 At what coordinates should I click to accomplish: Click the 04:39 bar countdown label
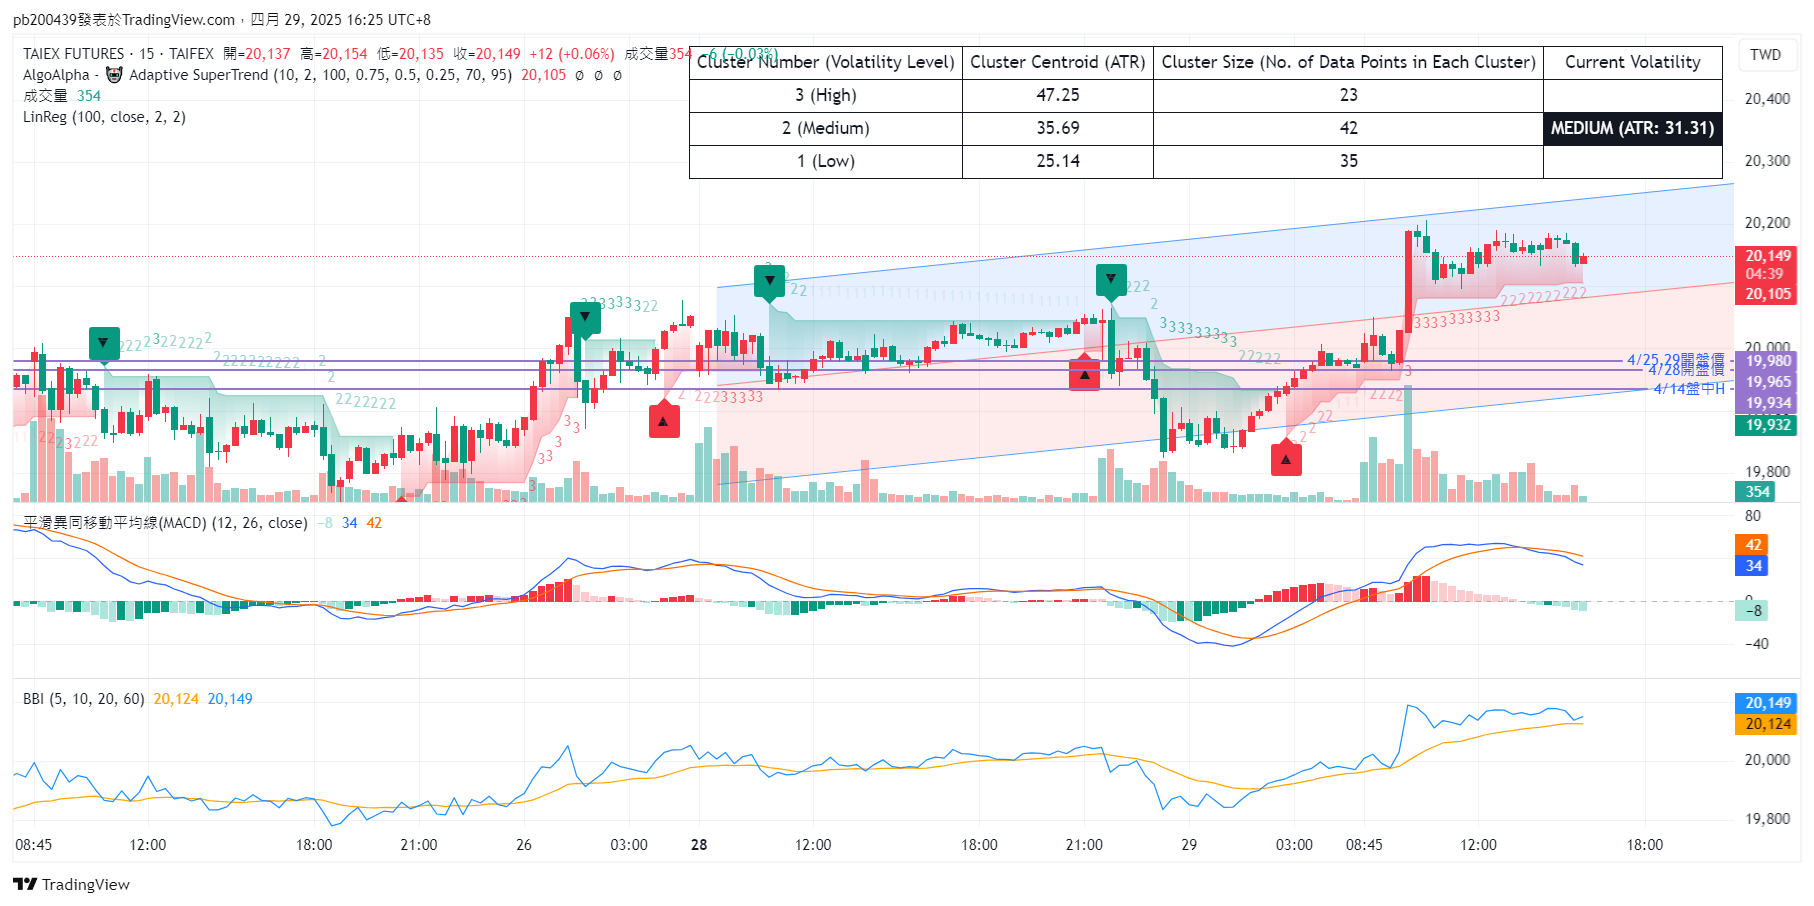click(x=1765, y=274)
